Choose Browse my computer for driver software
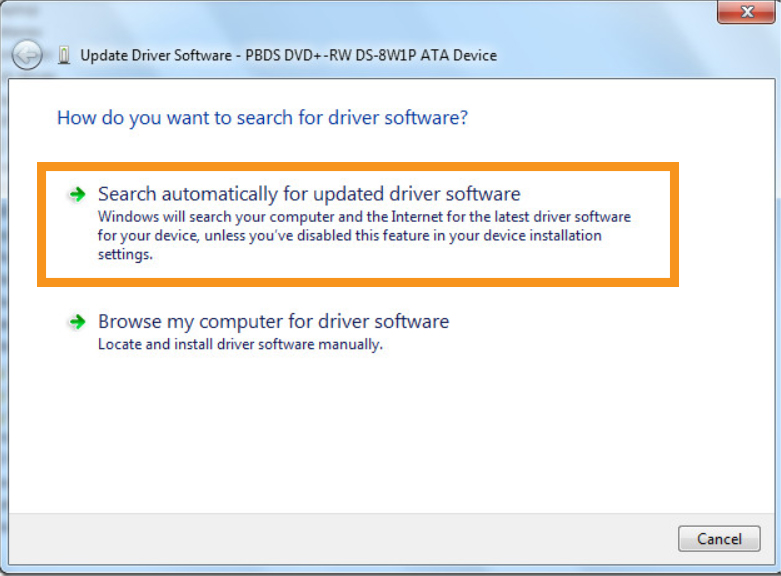Image resolution: width=781 pixels, height=576 pixels. [273, 322]
